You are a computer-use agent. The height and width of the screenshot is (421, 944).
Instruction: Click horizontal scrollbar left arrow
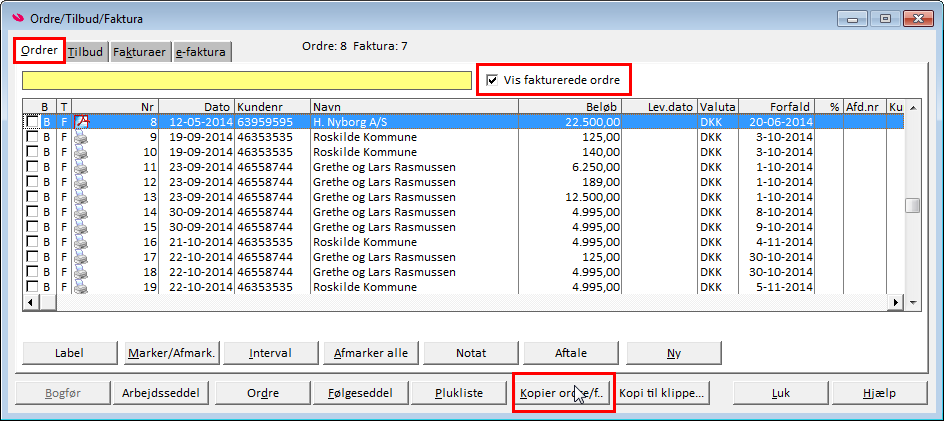pyautogui.click(x=30, y=302)
